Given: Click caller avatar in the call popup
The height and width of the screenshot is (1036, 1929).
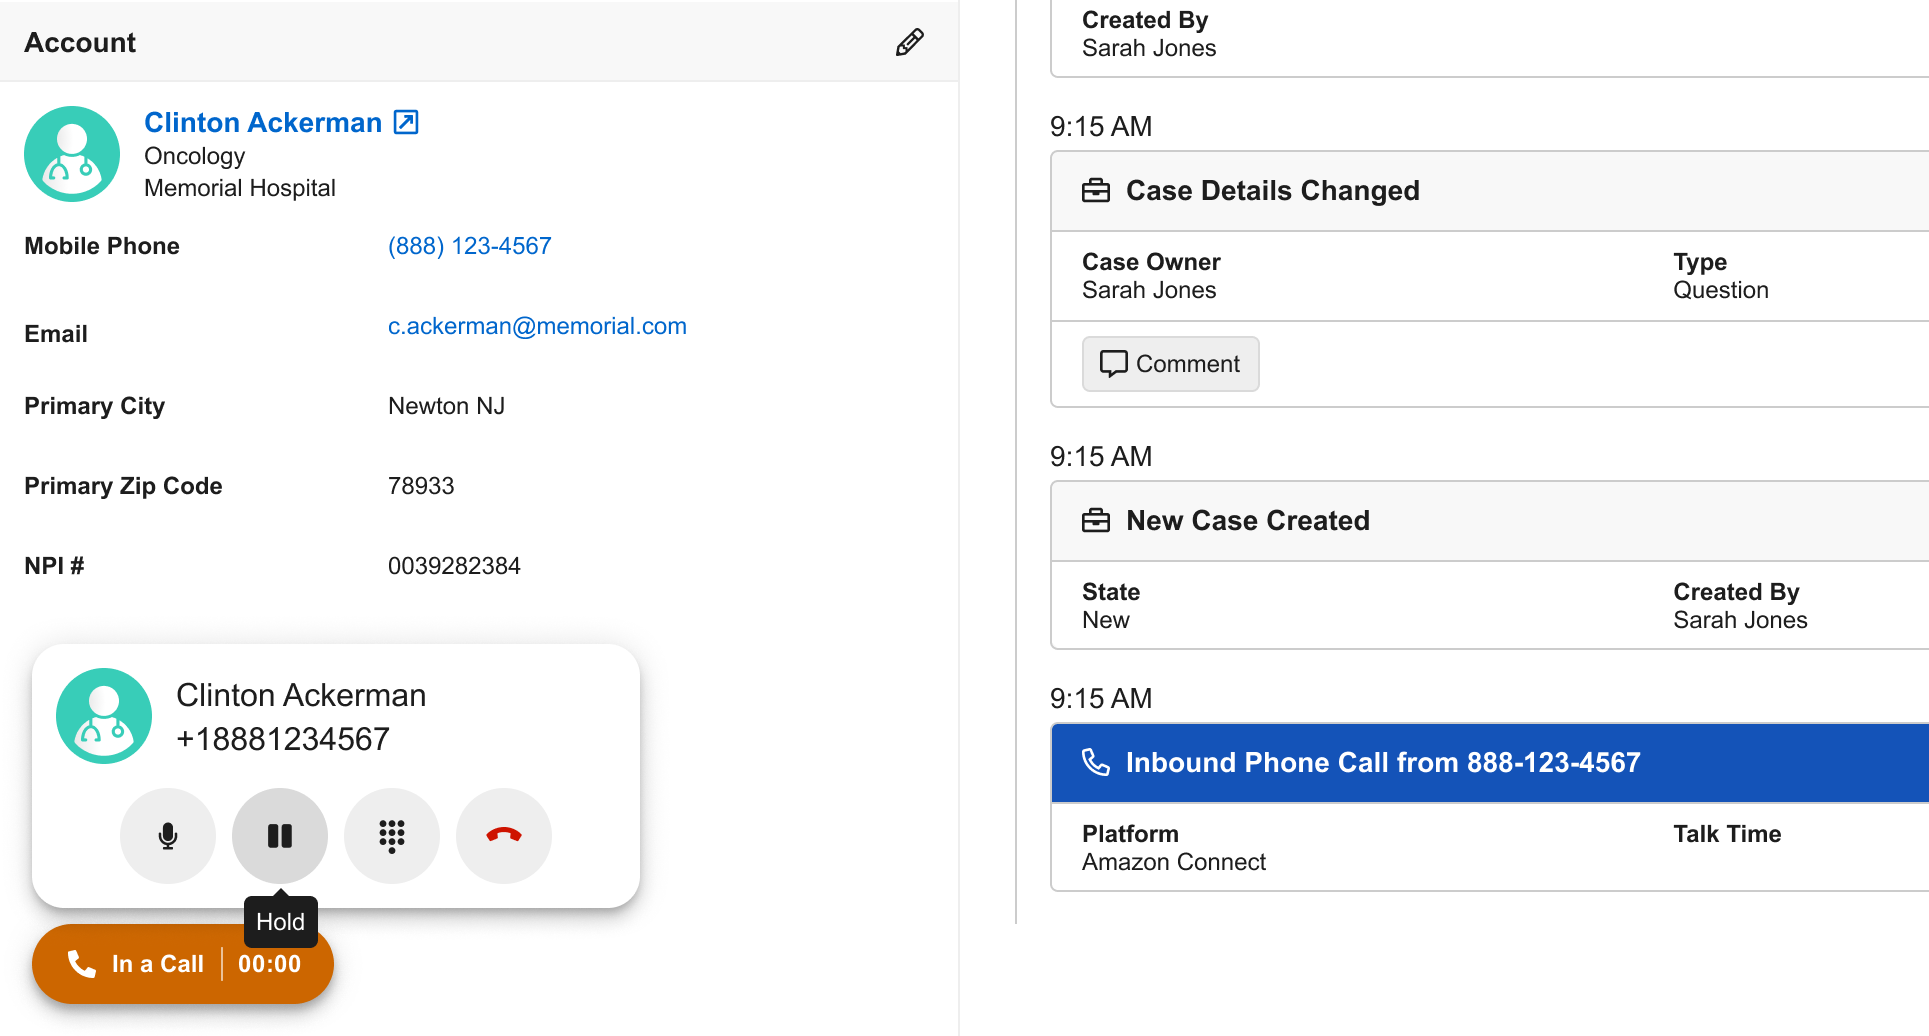Looking at the screenshot, I should coord(104,716).
